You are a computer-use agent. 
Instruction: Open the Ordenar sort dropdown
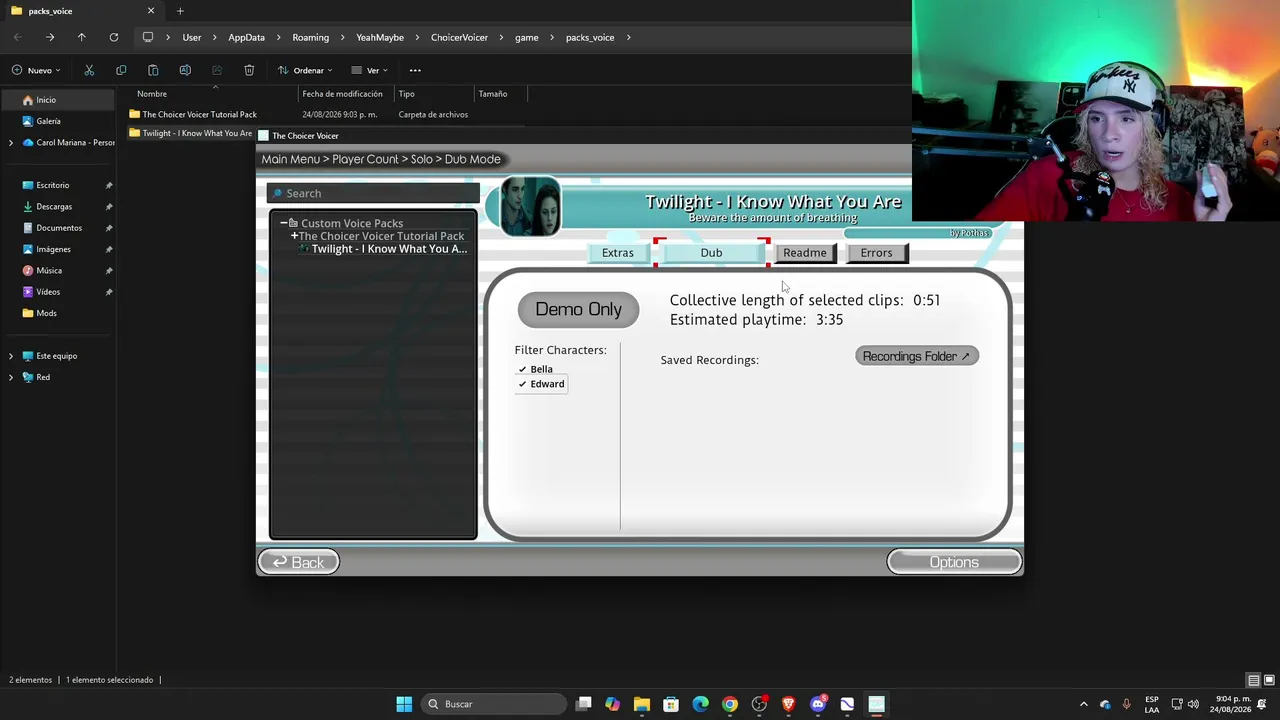305,70
